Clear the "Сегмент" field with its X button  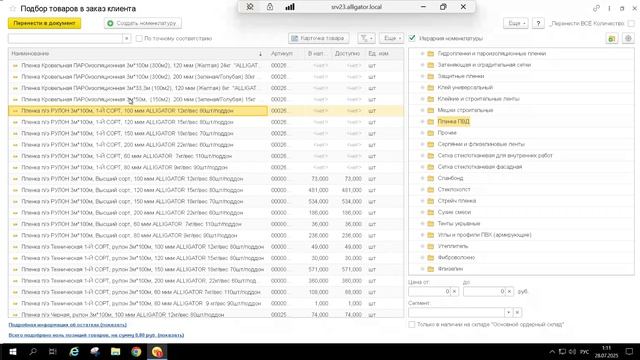click(517, 313)
